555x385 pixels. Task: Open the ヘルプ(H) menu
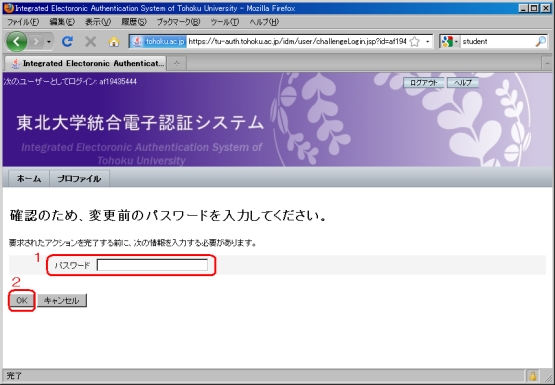[x=264, y=22]
